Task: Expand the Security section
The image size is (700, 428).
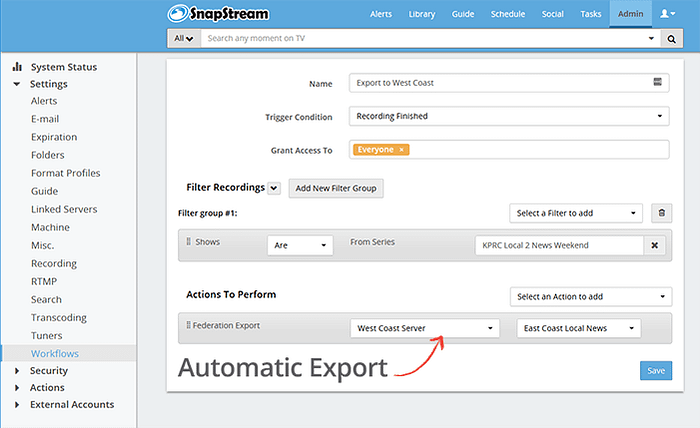Action: click(x=49, y=370)
